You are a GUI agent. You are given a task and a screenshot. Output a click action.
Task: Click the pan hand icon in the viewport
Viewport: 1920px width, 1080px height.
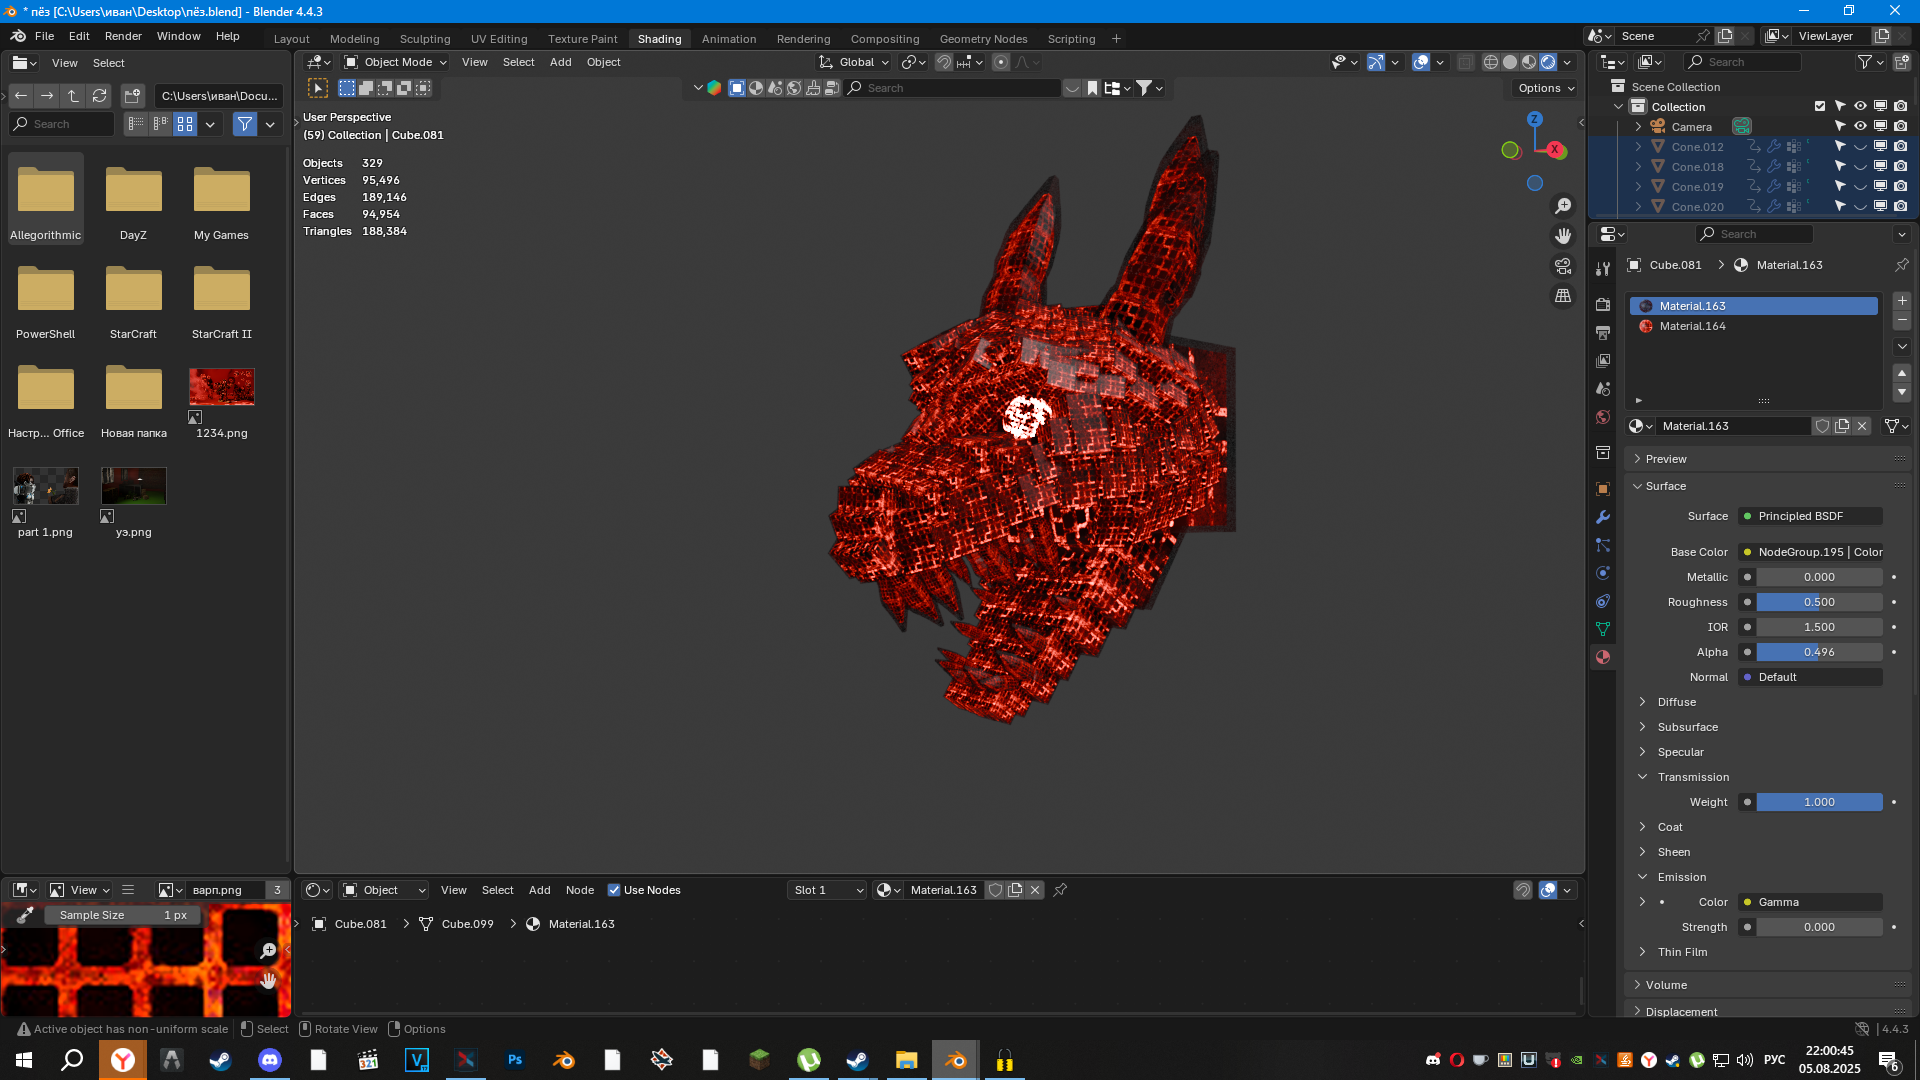coord(1562,236)
